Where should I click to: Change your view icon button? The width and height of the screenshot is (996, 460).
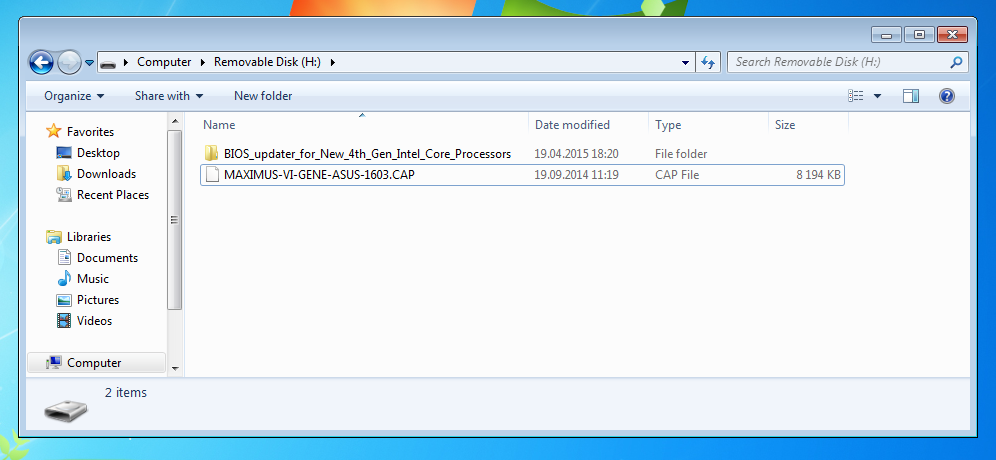tap(856, 96)
